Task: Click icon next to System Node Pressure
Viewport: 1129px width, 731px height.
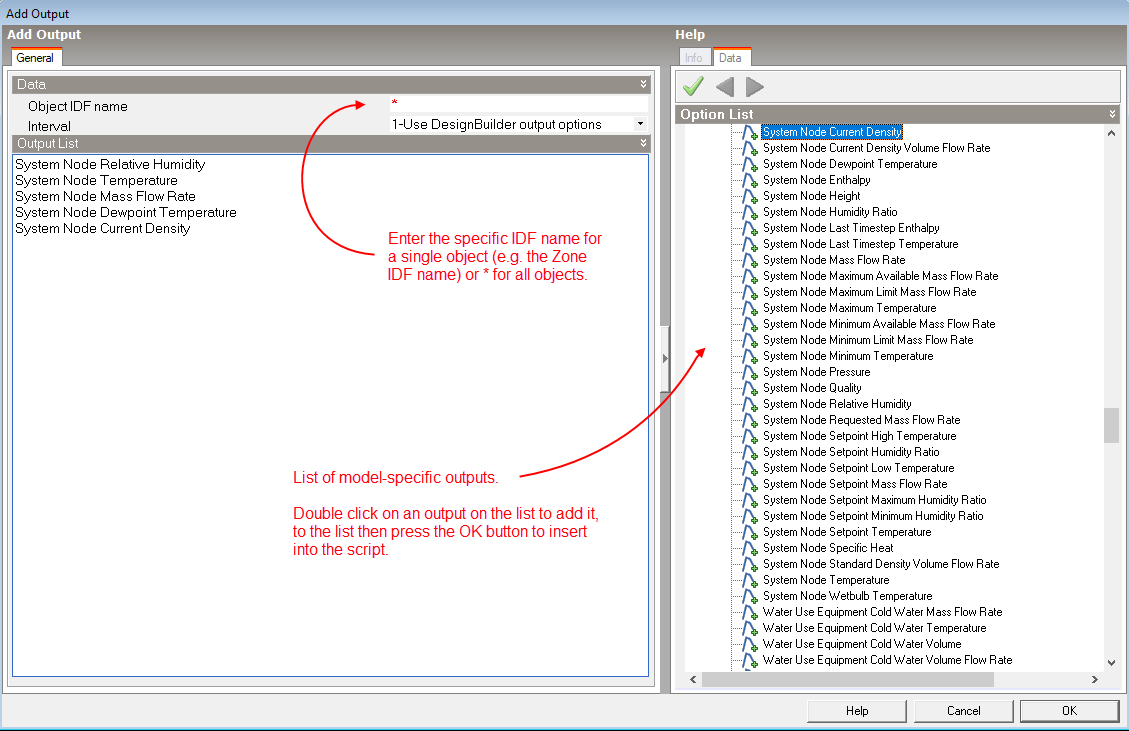Action: coord(749,372)
